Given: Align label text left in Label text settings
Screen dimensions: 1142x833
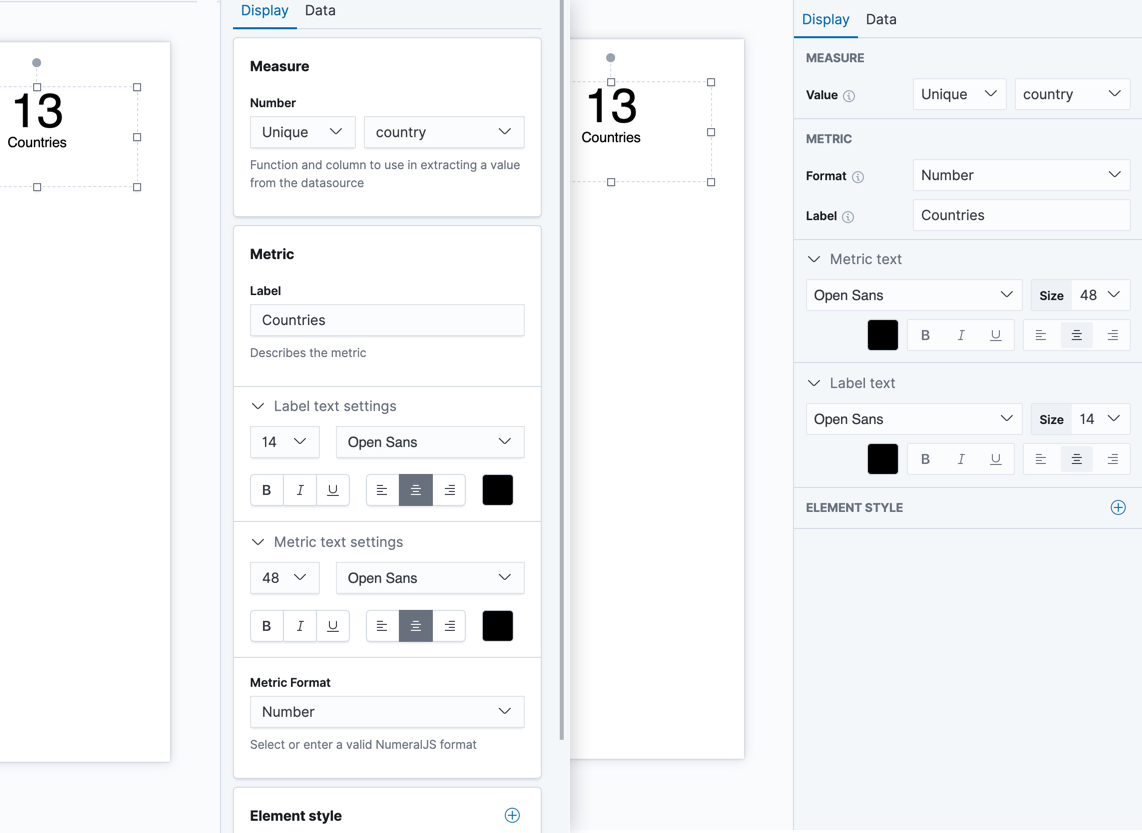Looking at the screenshot, I should [382, 490].
